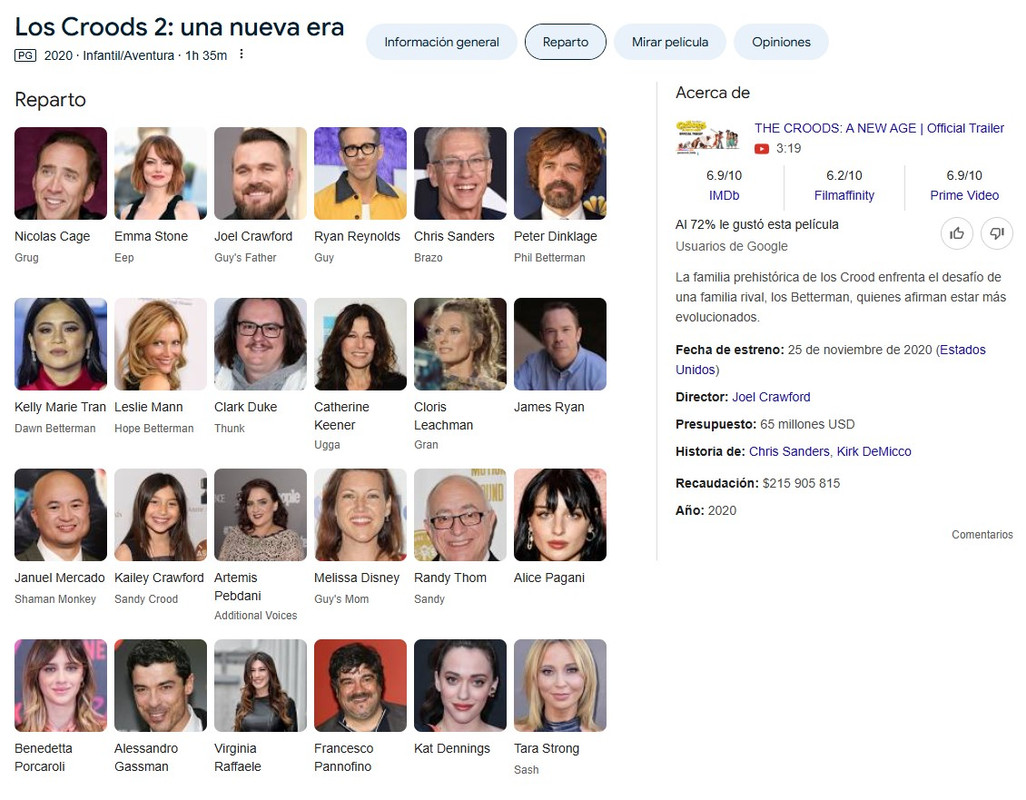Click the thumbs down dislike icon

pos(997,233)
